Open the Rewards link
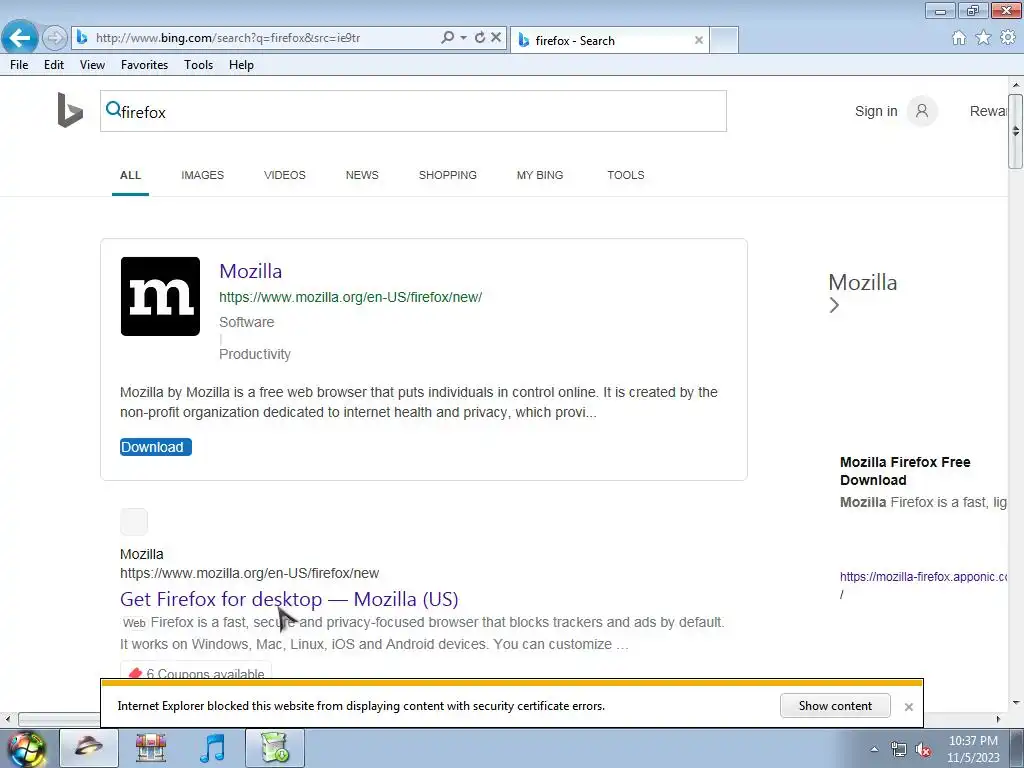The height and width of the screenshot is (768, 1024). click(x=989, y=111)
